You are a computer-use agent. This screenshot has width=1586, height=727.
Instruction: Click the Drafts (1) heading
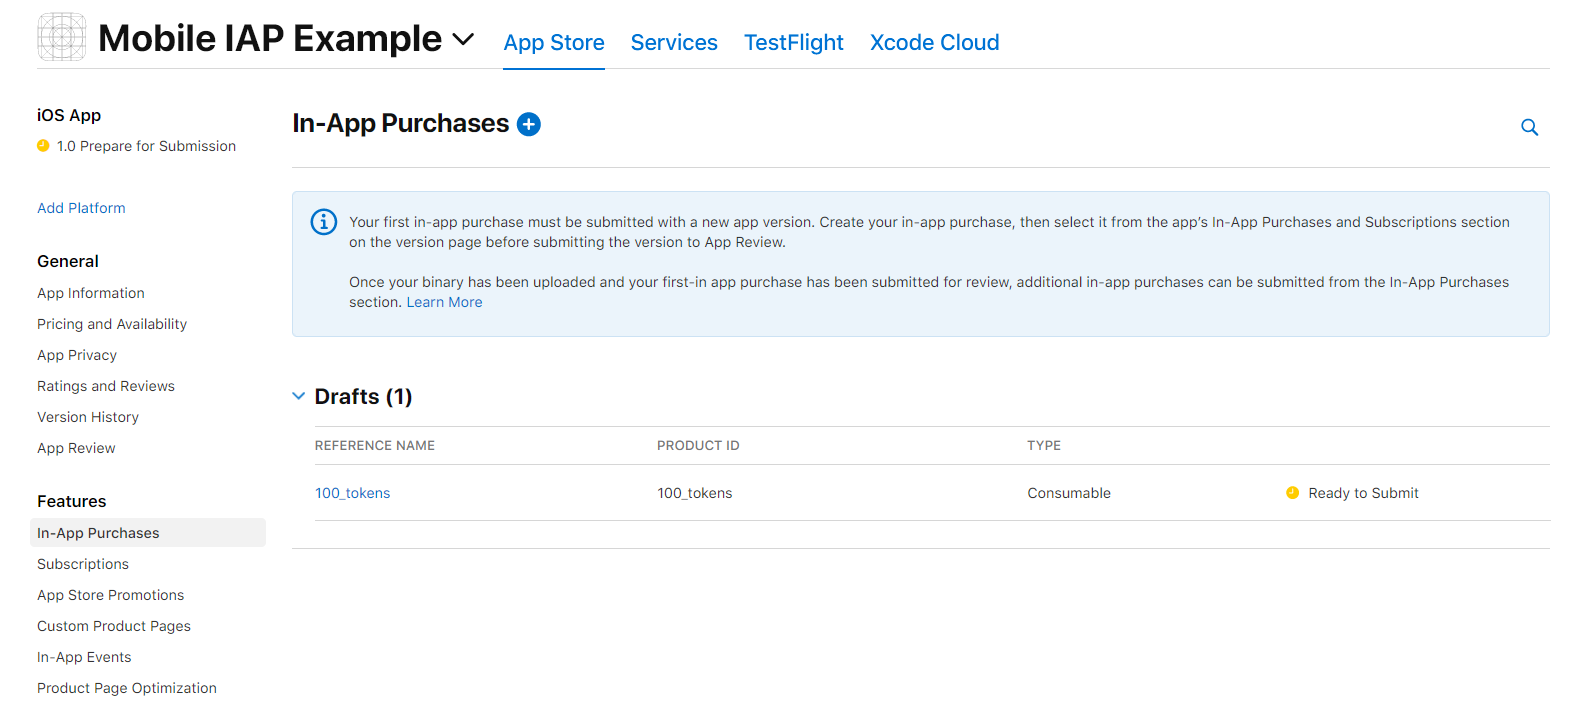coord(364,397)
